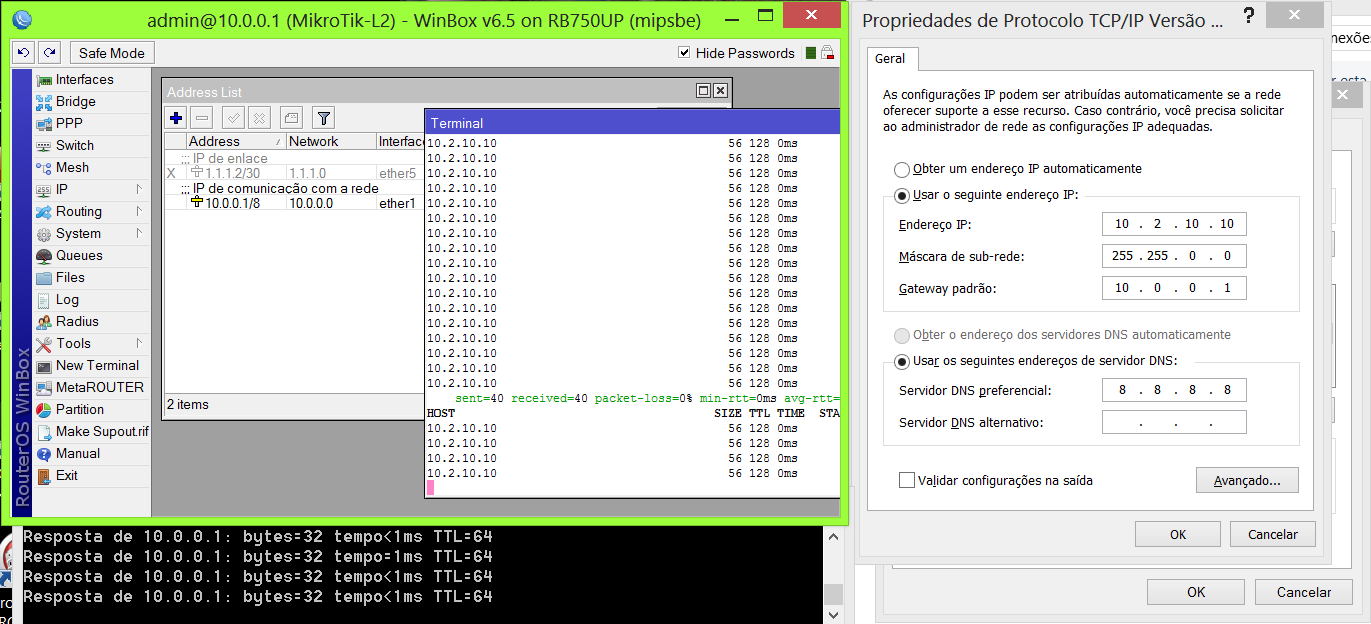Image resolution: width=1371 pixels, height=624 pixels.
Task: Open the Radius menu
Action: [x=77, y=322]
